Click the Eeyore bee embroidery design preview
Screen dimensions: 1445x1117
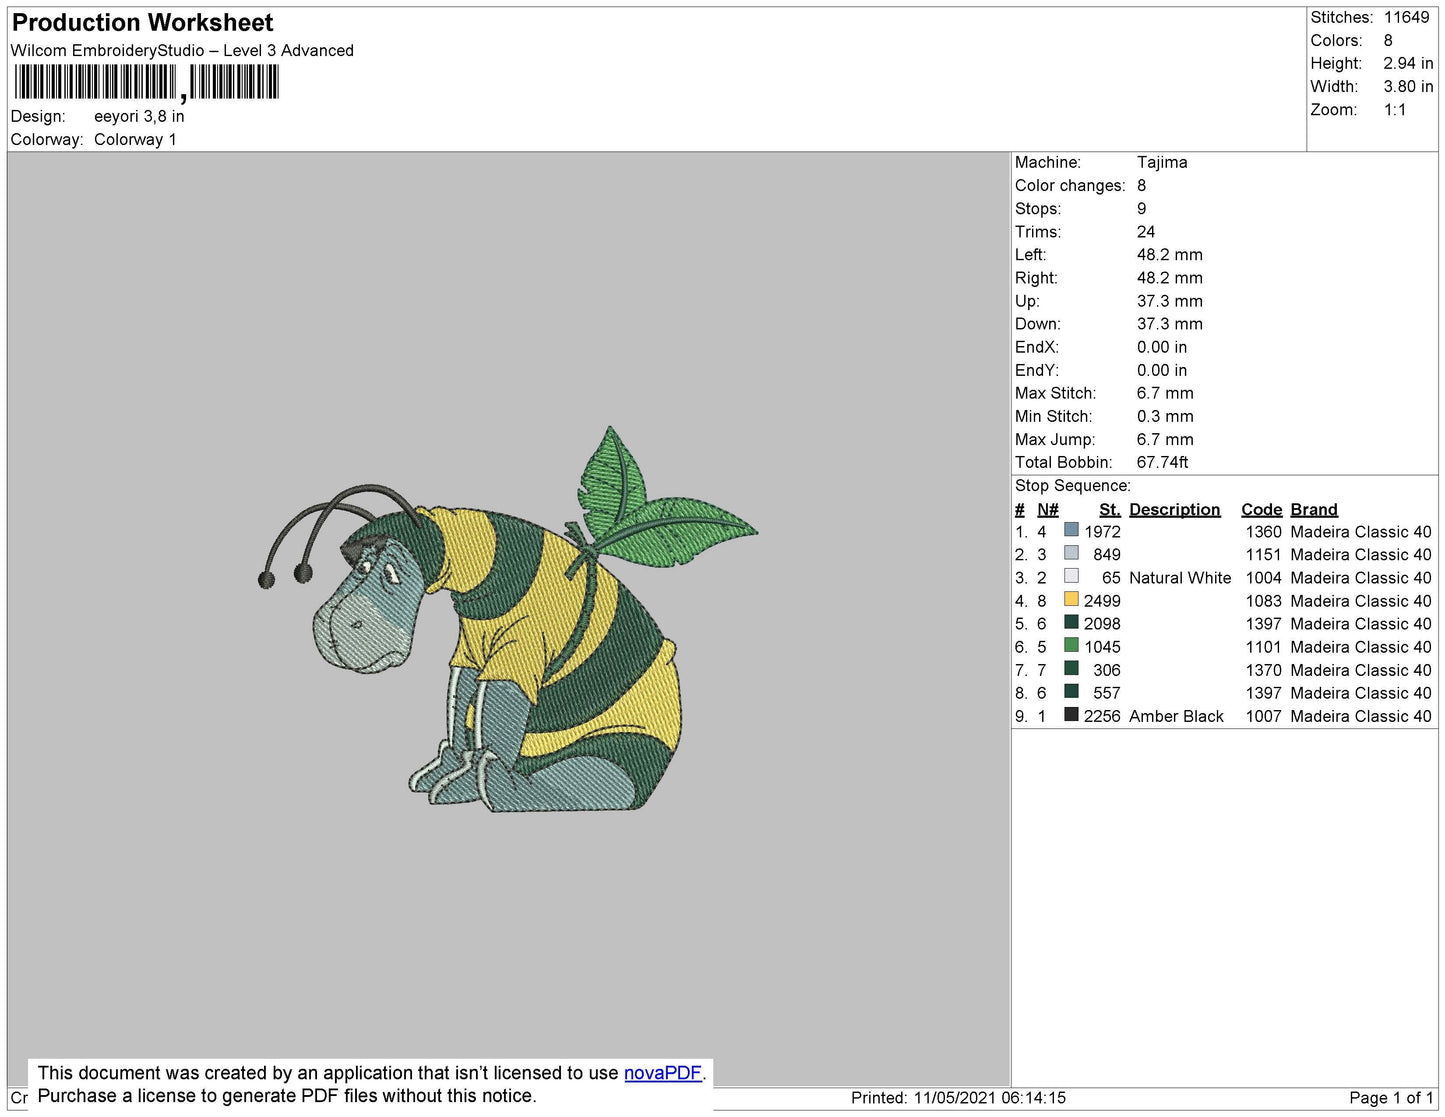click(x=508, y=619)
